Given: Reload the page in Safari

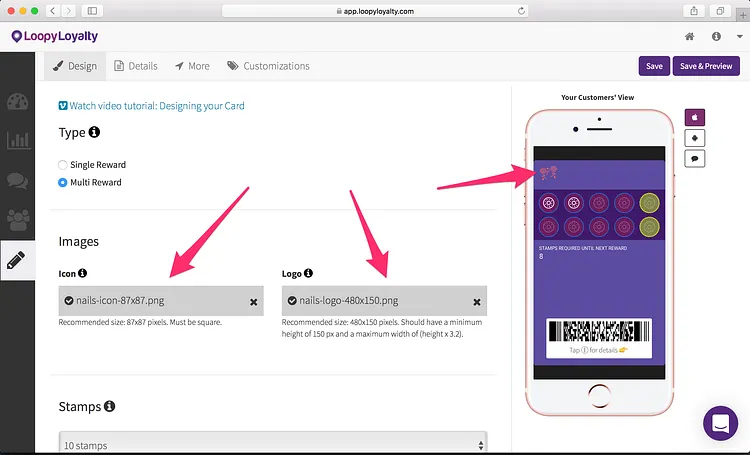Looking at the screenshot, I should [521, 11].
